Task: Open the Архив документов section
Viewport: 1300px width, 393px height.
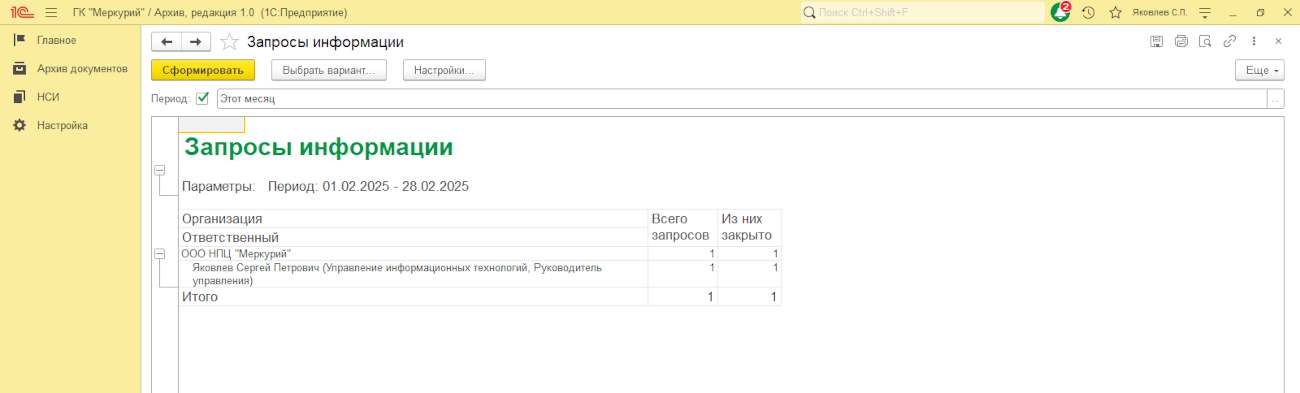Action: coord(82,69)
